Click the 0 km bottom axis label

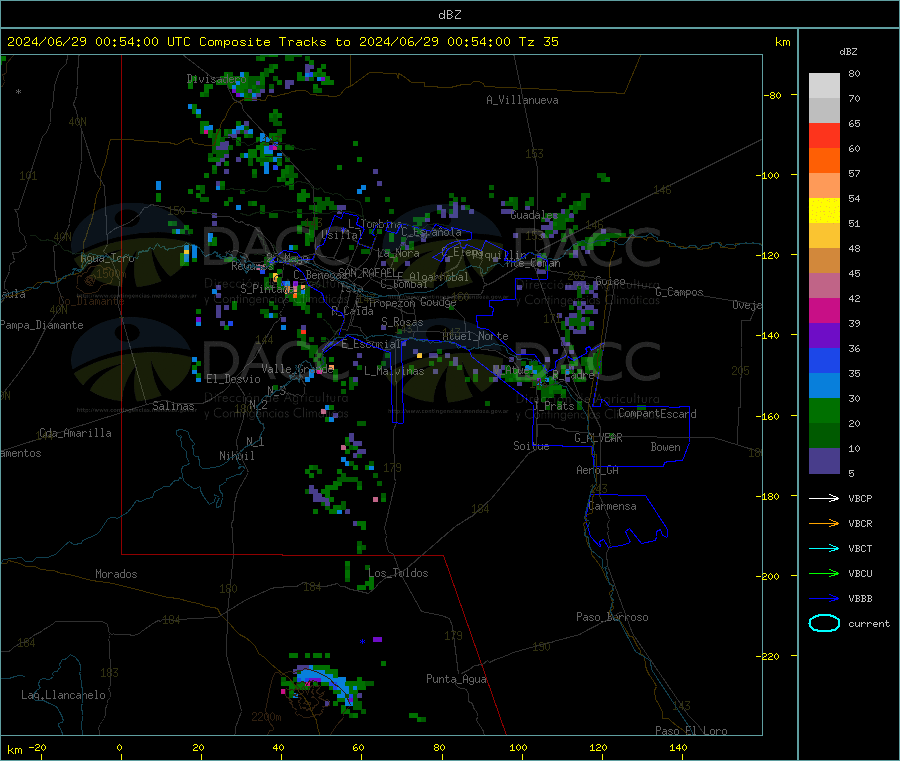point(119,748)
